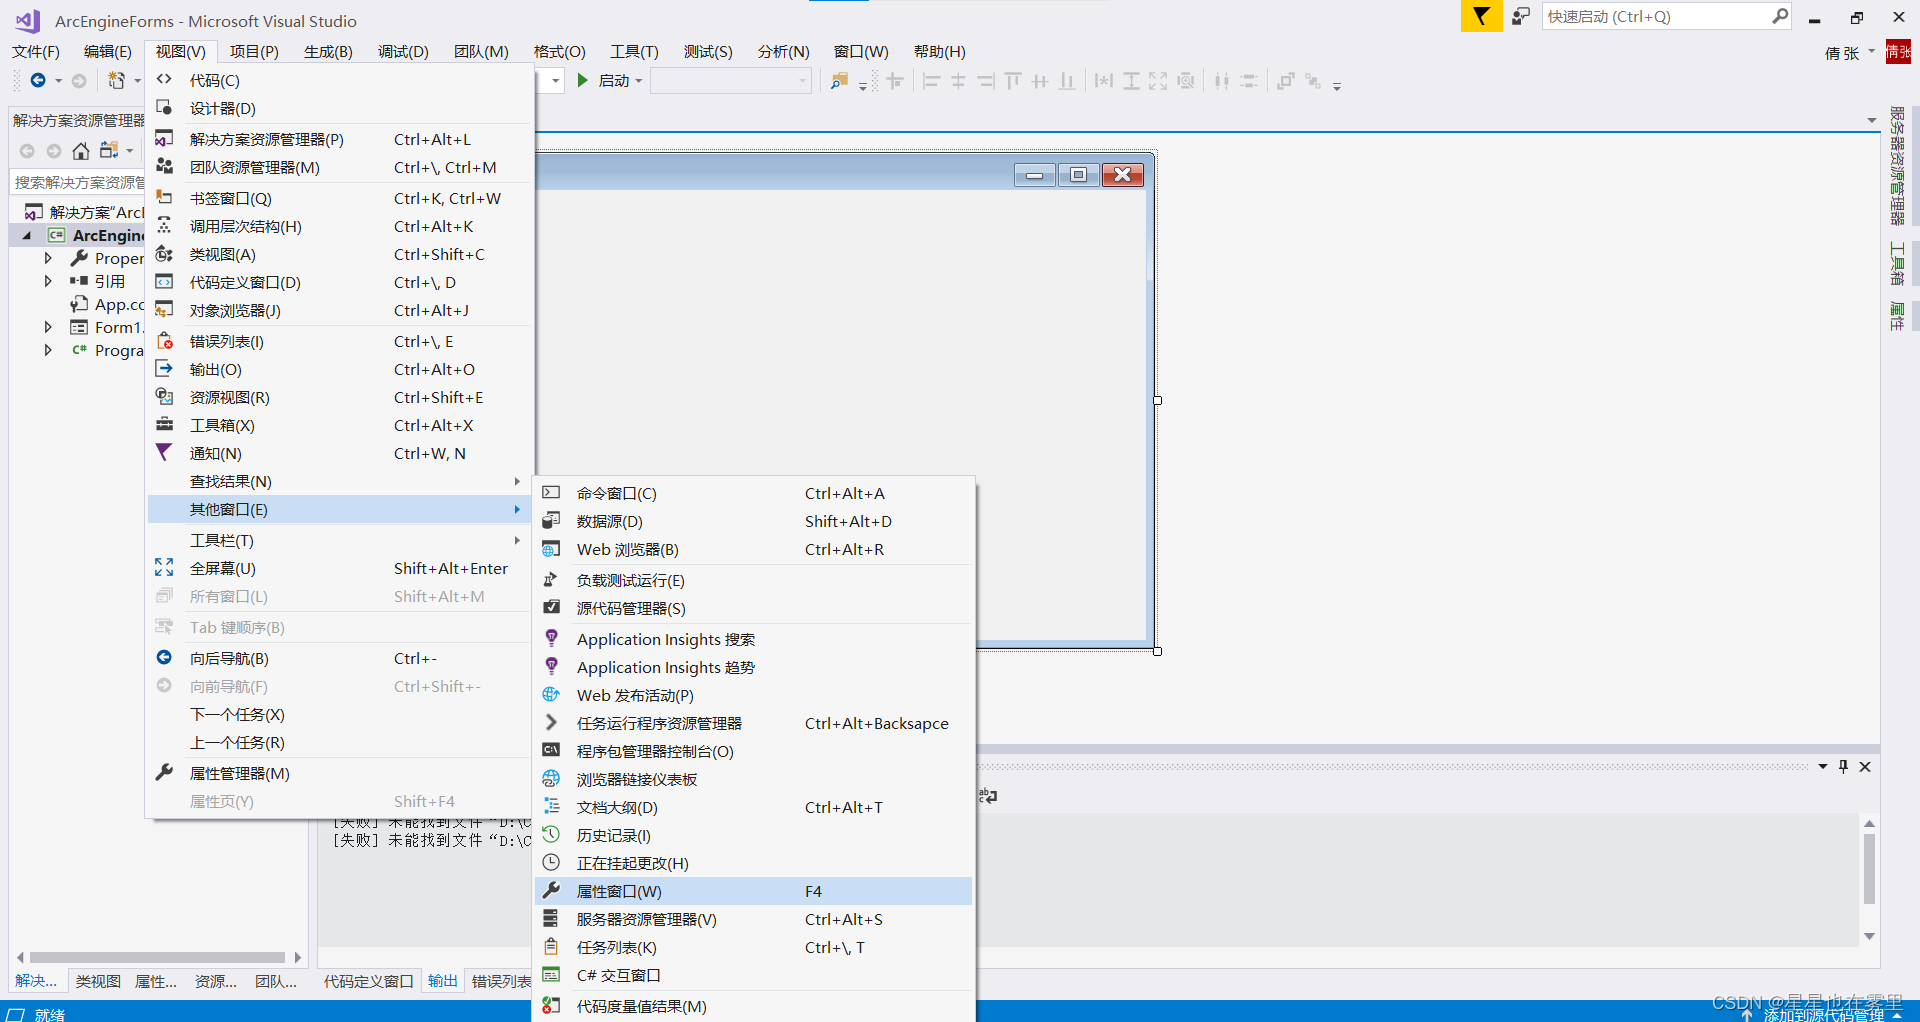
Task: Select the make same size toolbar icon
Action: [1158, 81]
